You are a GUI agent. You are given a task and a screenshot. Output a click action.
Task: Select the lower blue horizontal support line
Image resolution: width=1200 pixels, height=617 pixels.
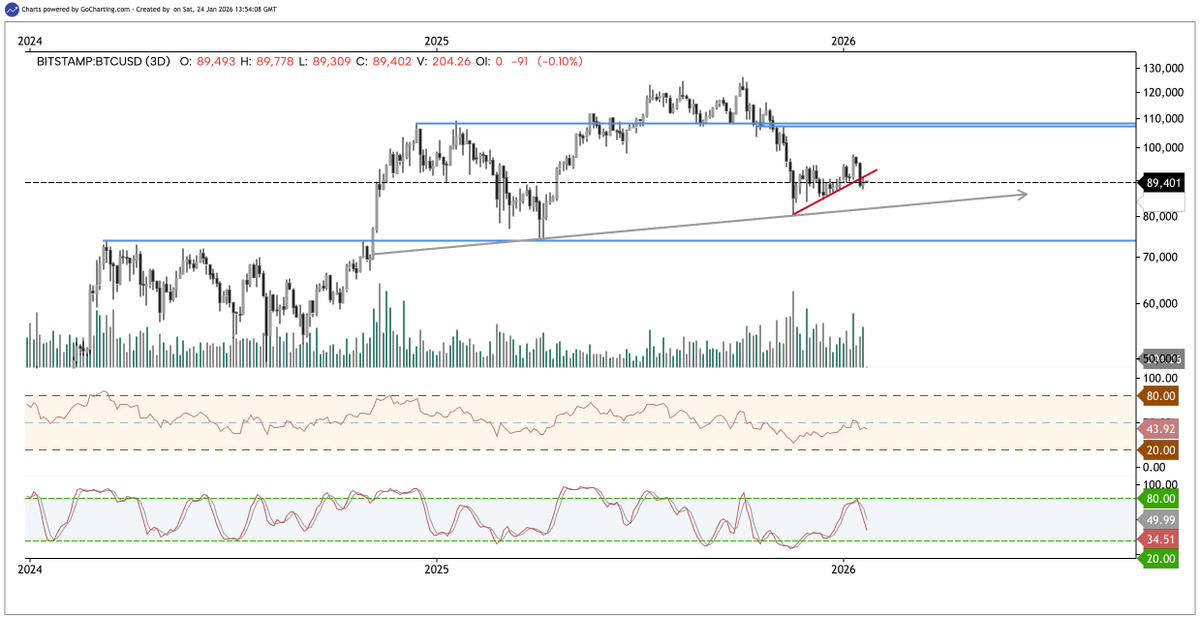point(619,241)
